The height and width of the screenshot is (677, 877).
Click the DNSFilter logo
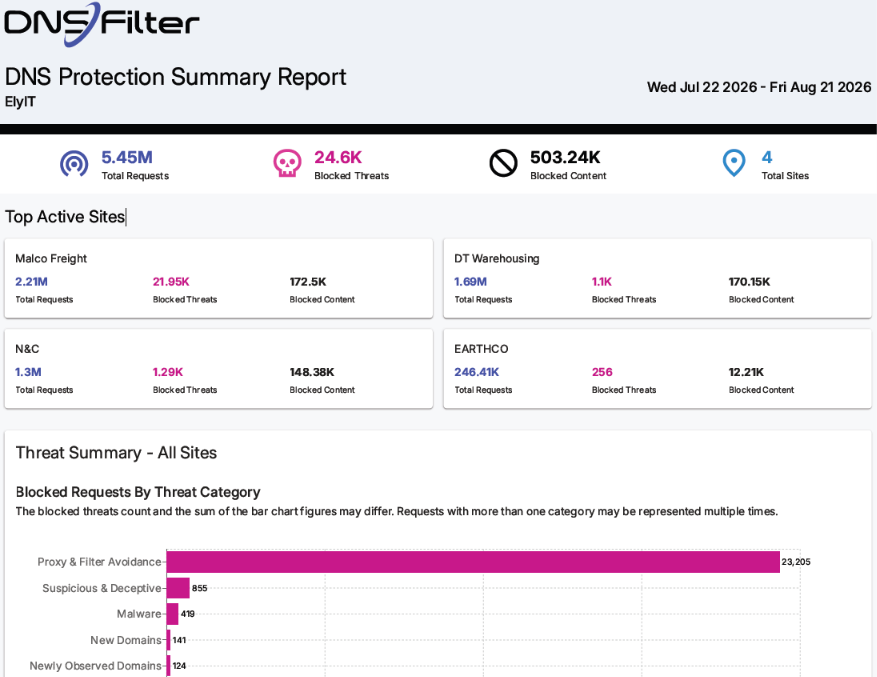pos(102,24)
